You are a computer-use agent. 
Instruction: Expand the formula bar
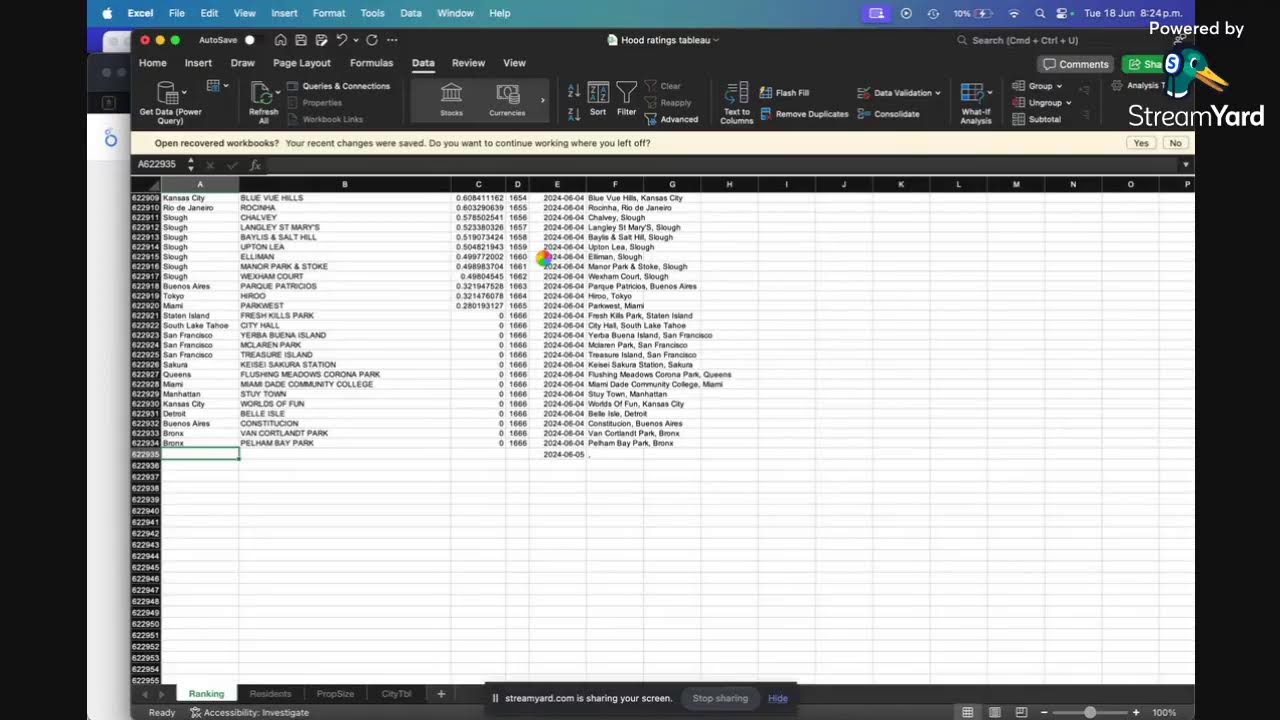(x=1186, y=164)
